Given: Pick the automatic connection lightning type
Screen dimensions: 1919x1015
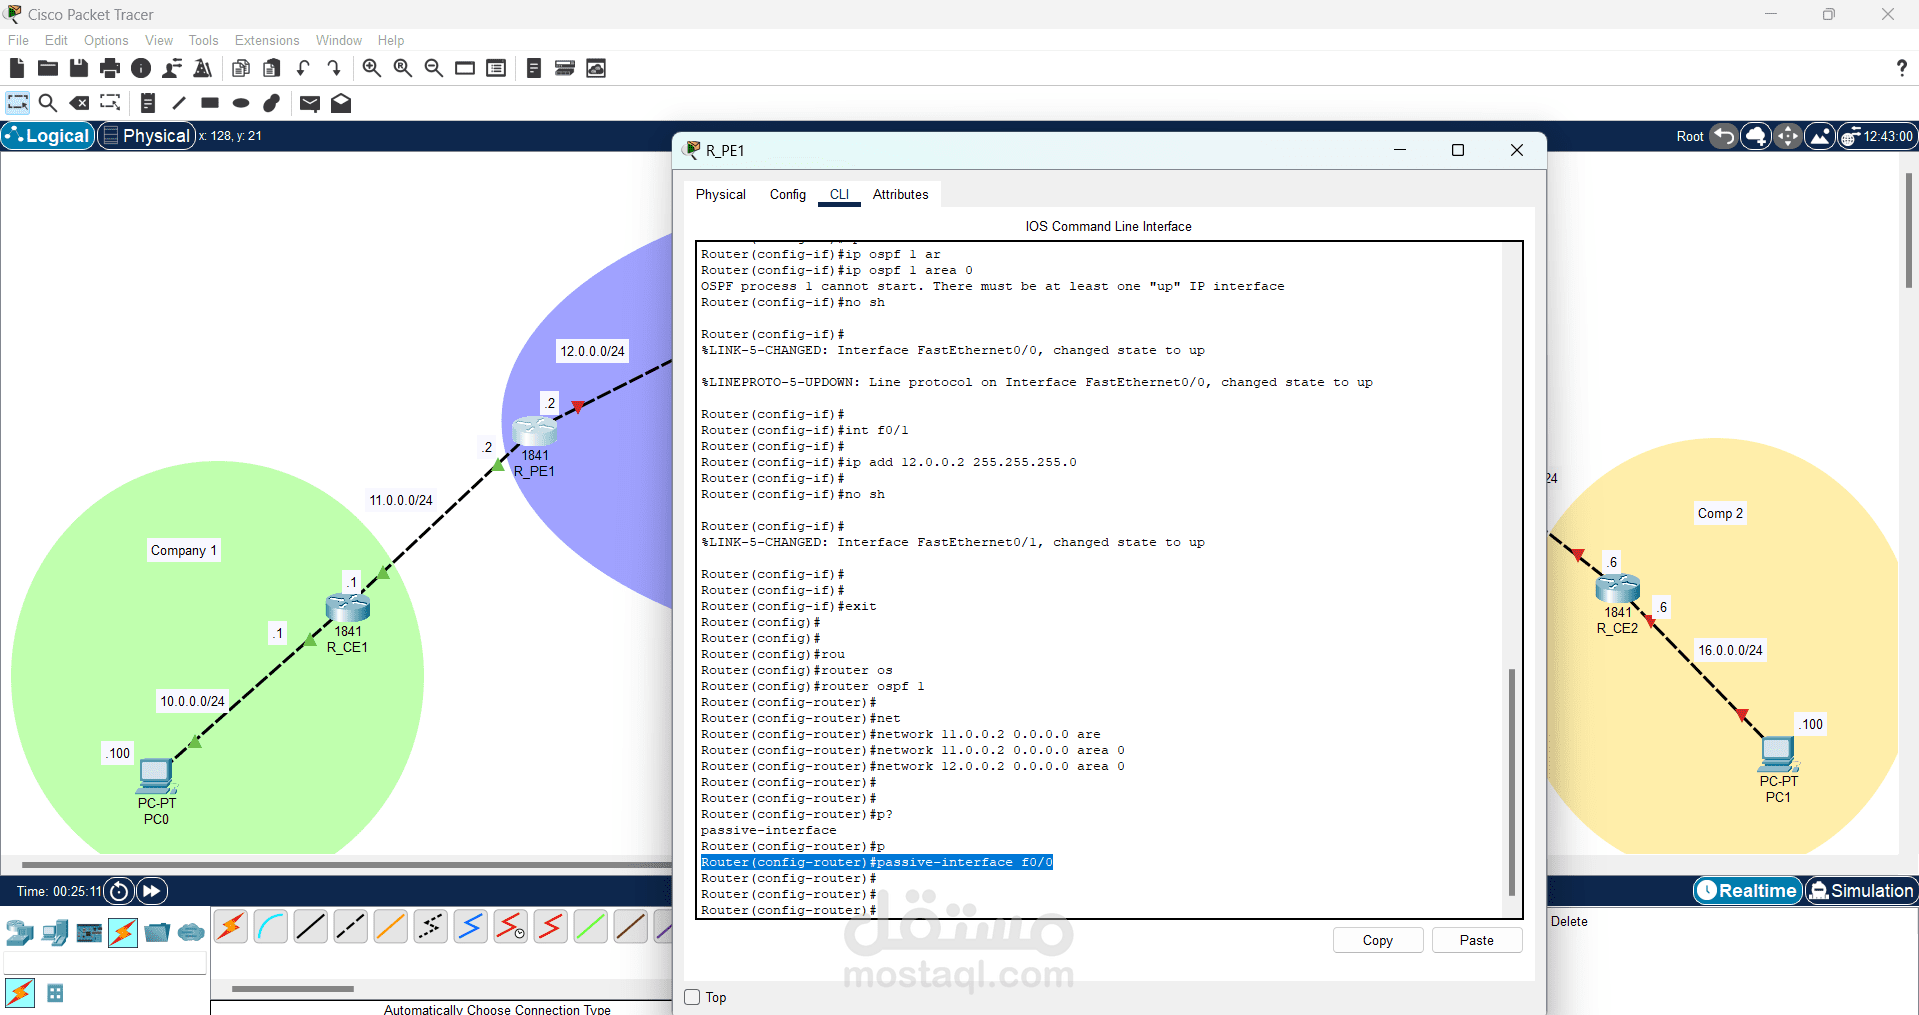Looking at the screenshot, I should tap(231, 927).
